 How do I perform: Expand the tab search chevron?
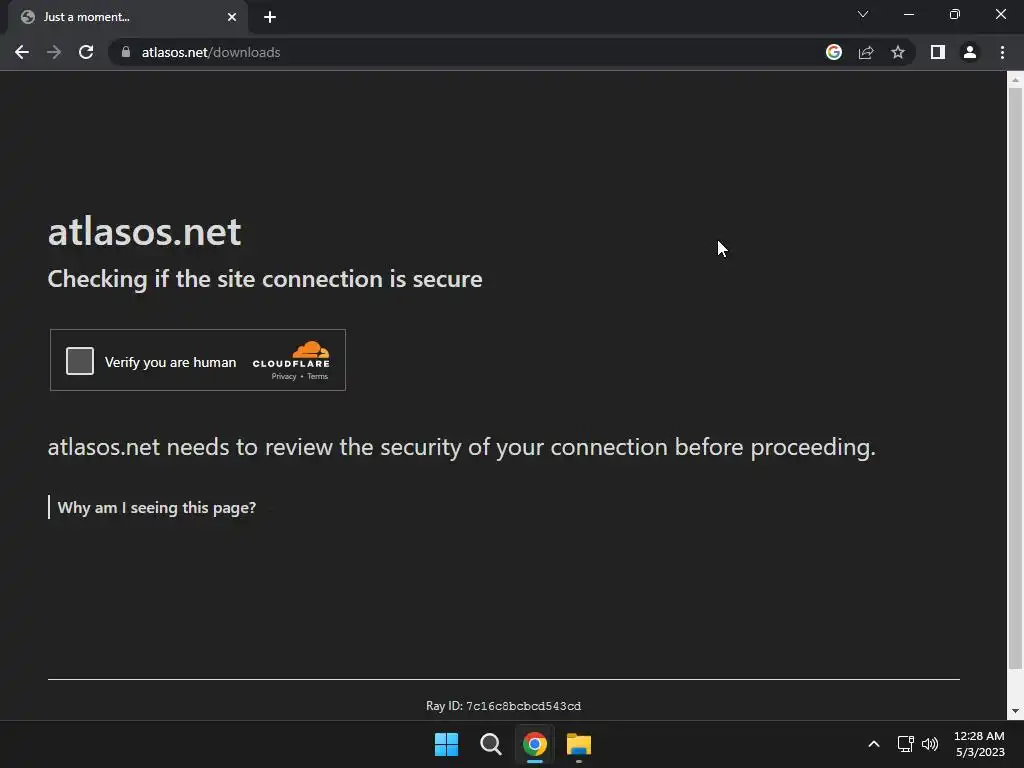863,15
